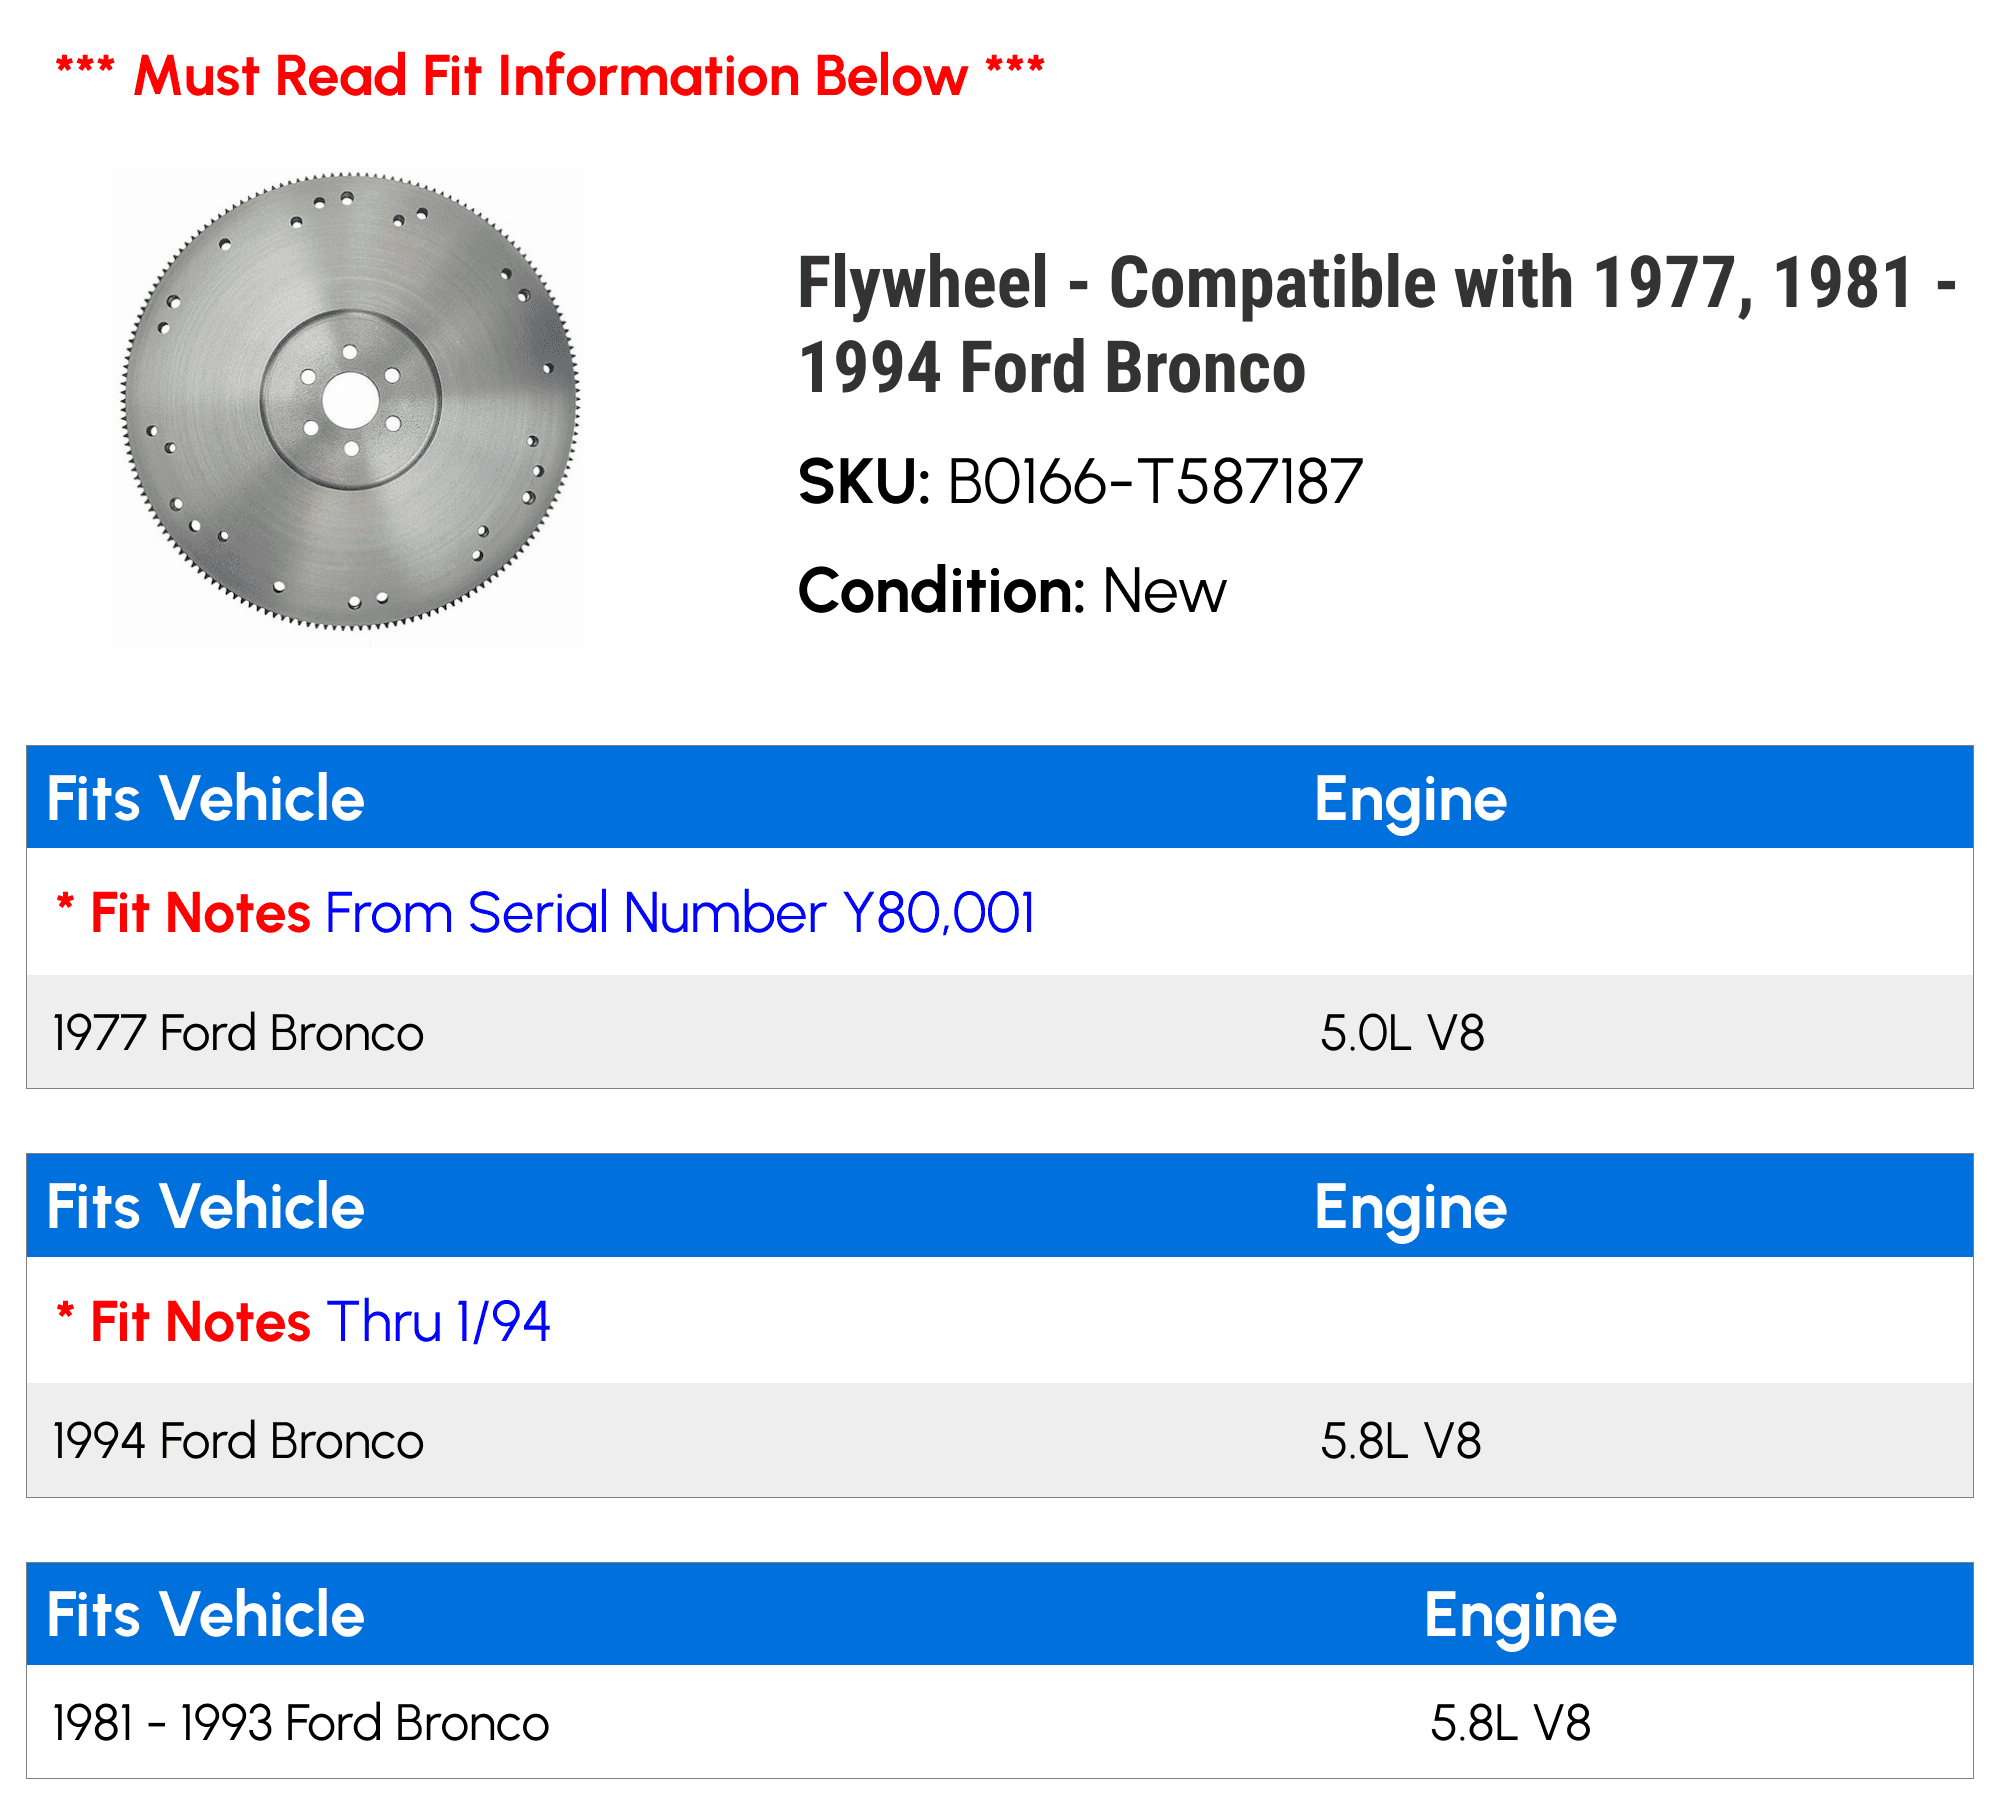2000x1805 pixels.
Task: Click the From Serial Number Y80,001 fit note
Action: (x=680, y=913)
